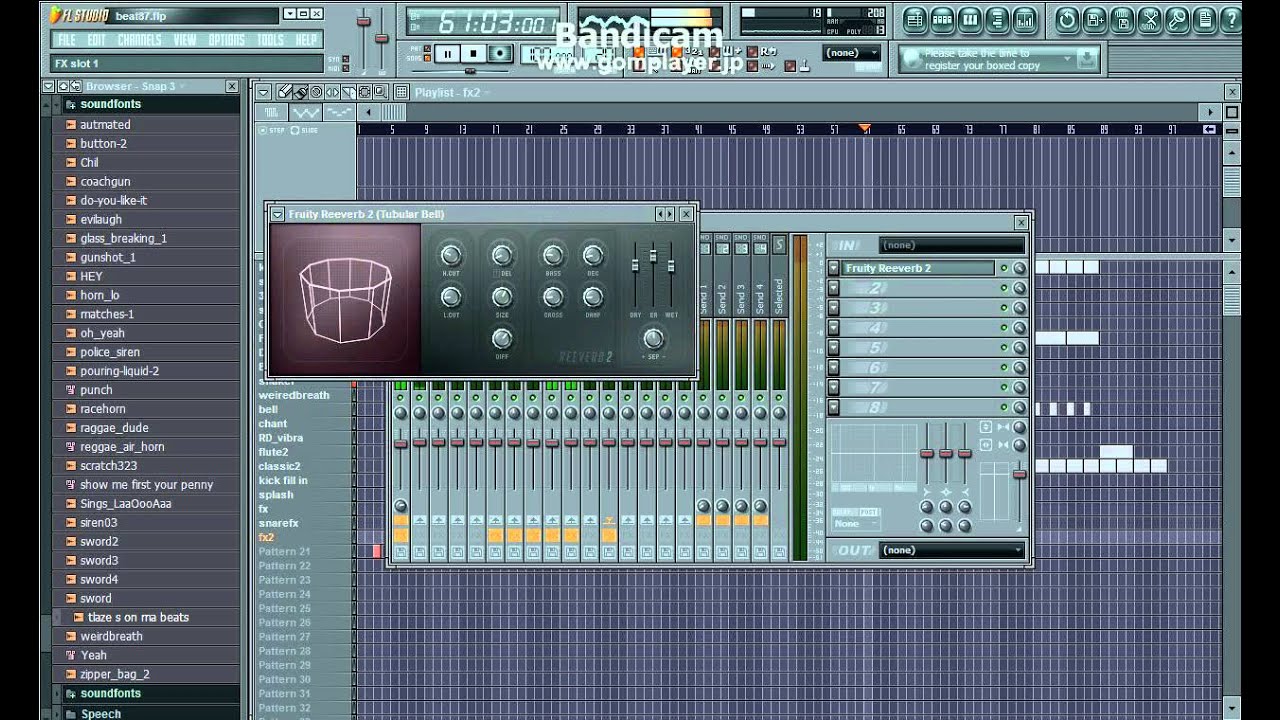Open the mixer OUT (none) output selector
Image resolution: width=1280 pixels, height=720 pixels.
coord(952,550)
